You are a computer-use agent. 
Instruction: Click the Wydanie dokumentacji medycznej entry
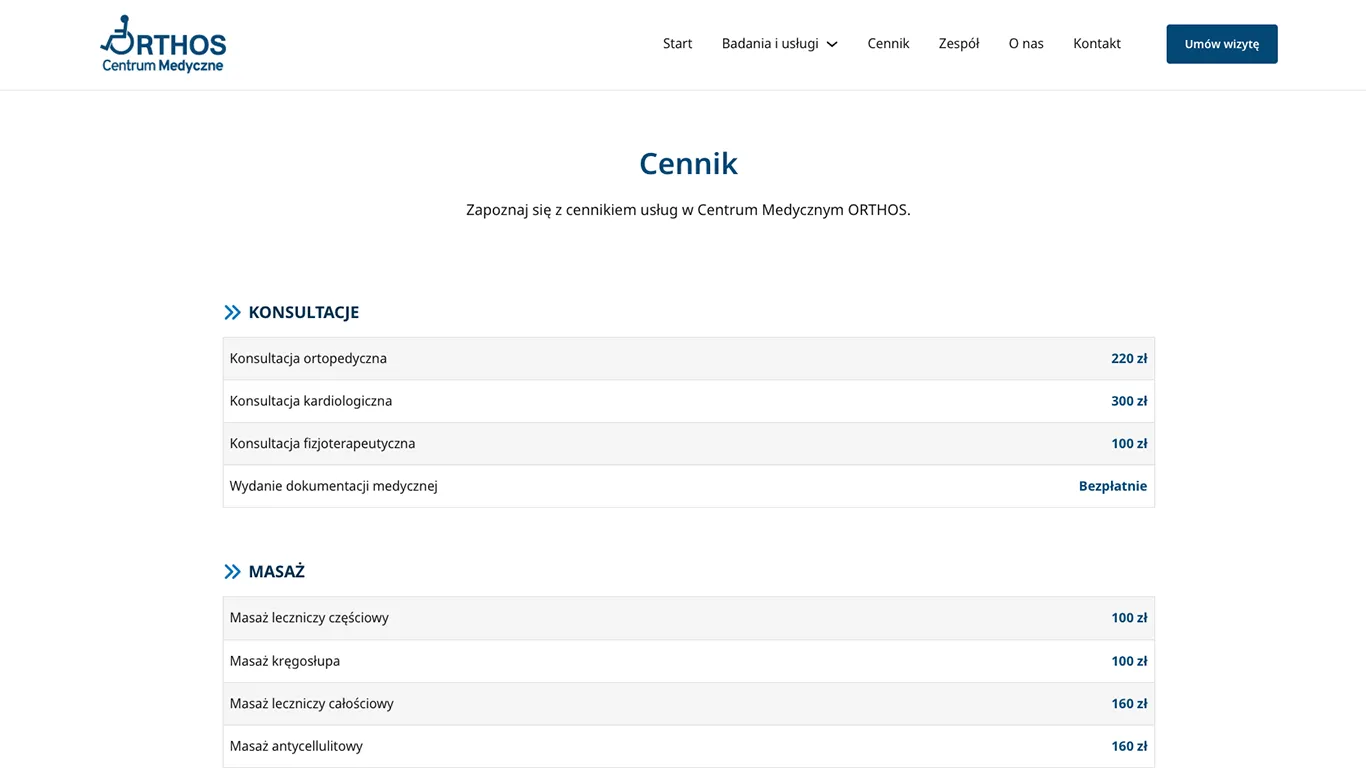(334, 485)
